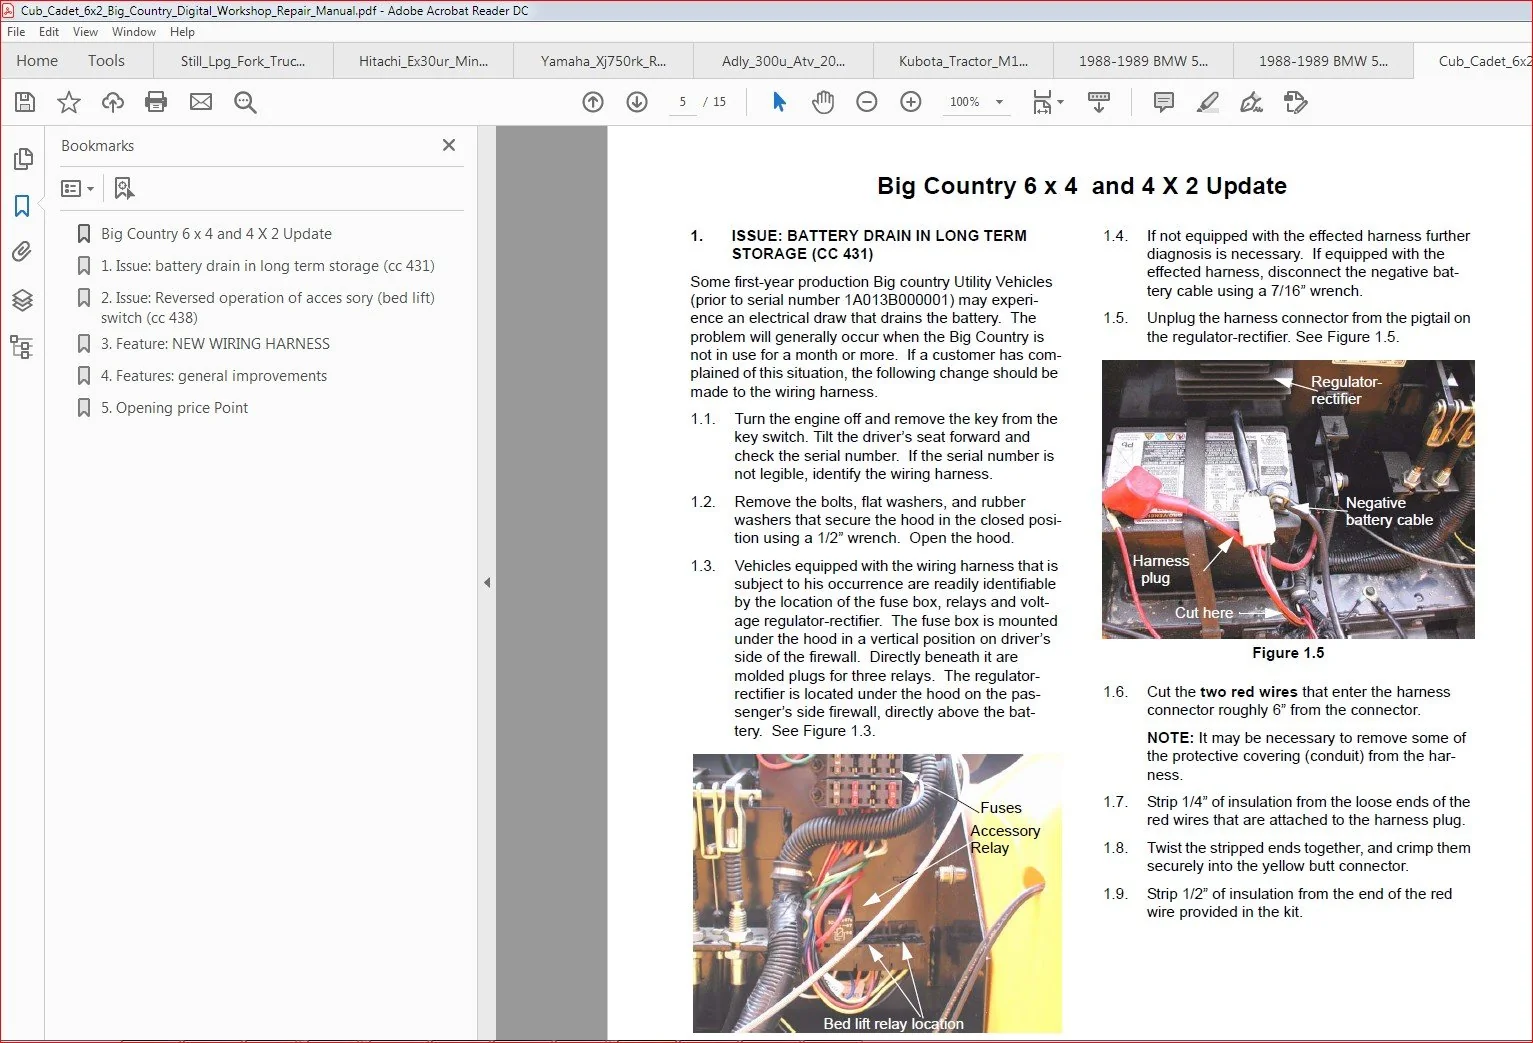Switch to Still_Lpg_Fork_Truc document tab
The height and width of the screenshot is (1043, 1533).
(243, 61)
